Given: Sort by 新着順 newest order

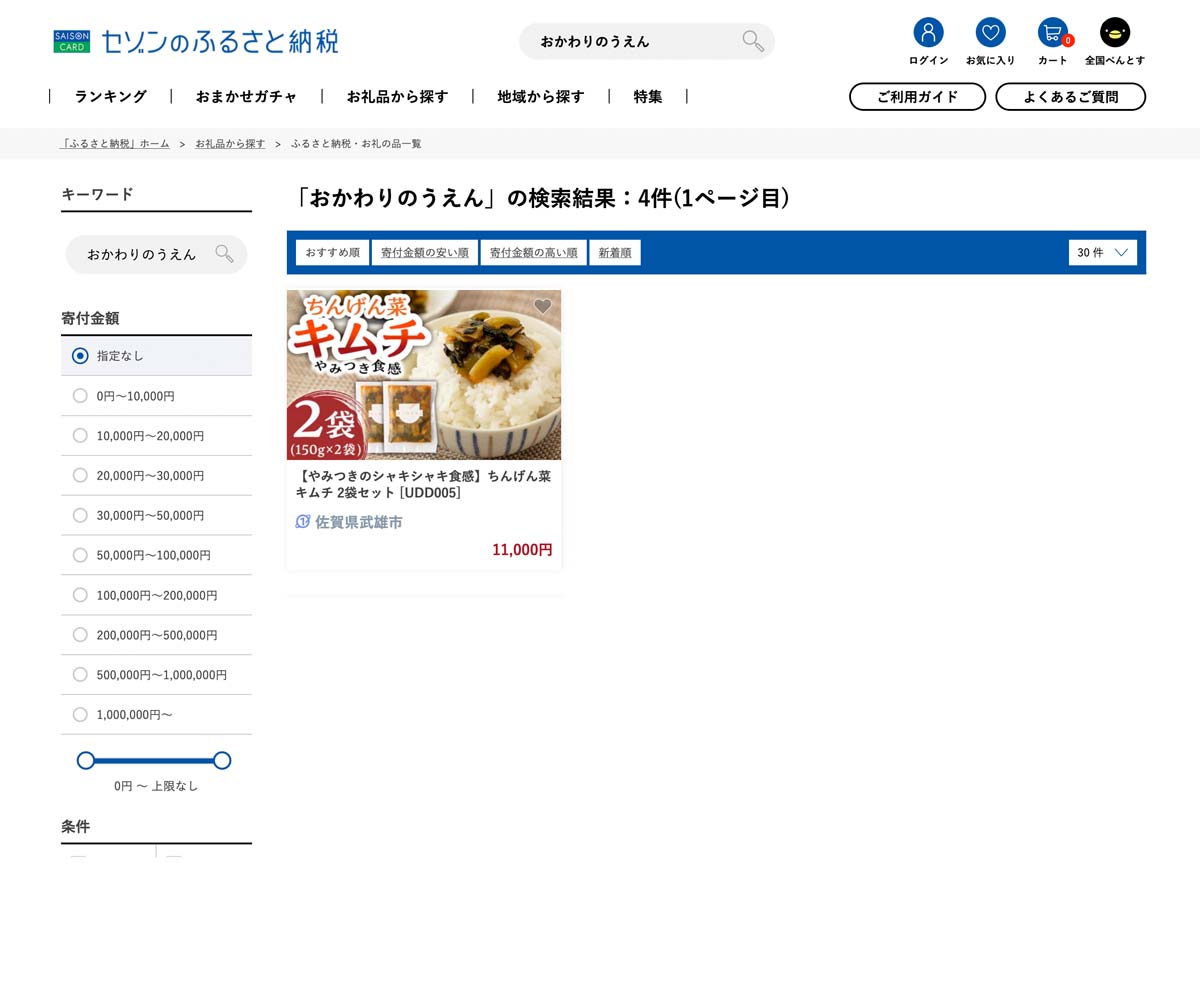Looking at the screenshot, I should click(x=614, y=252).
